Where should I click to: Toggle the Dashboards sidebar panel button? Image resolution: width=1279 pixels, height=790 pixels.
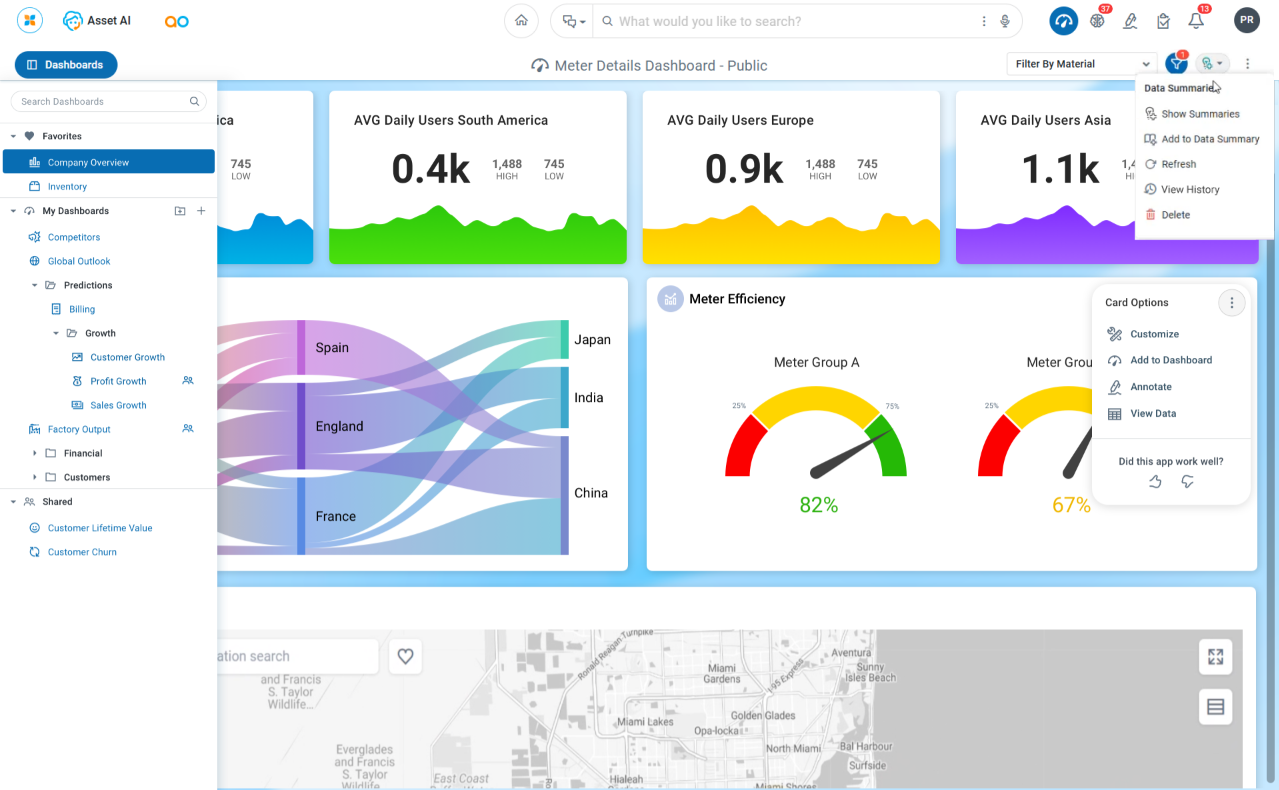click(66, 65)
